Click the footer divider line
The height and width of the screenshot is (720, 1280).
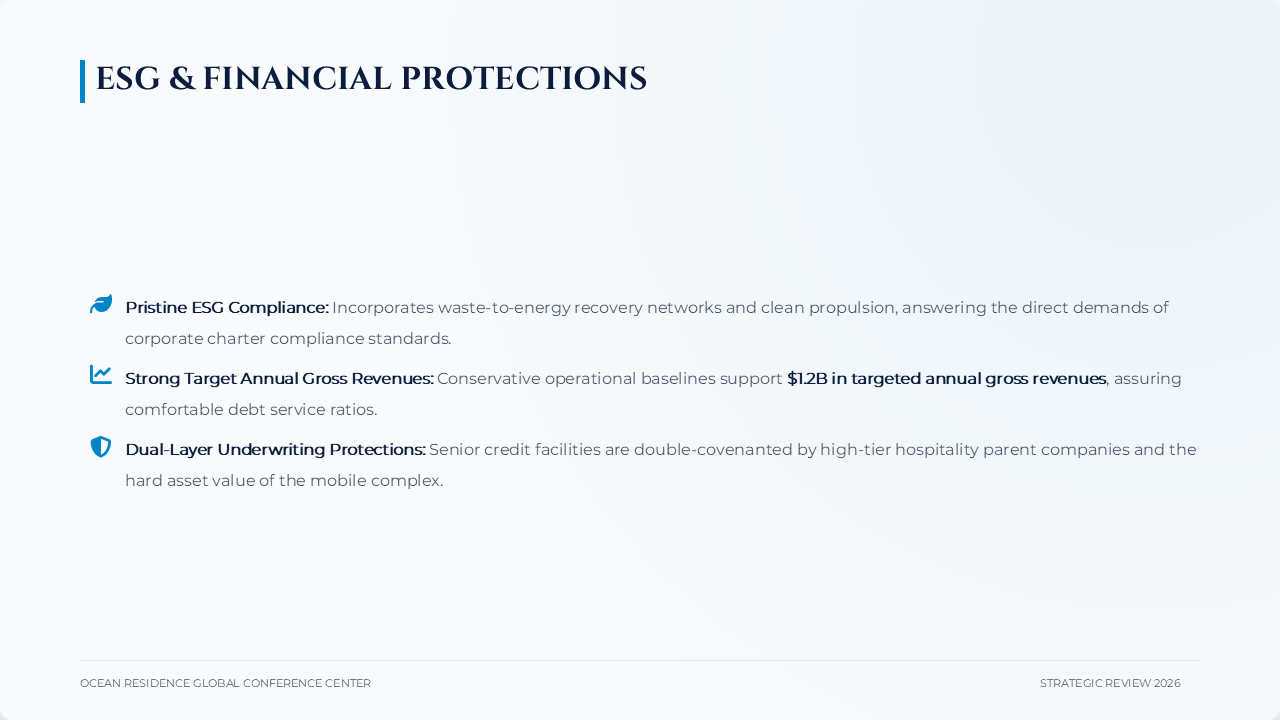pos(640,660)
